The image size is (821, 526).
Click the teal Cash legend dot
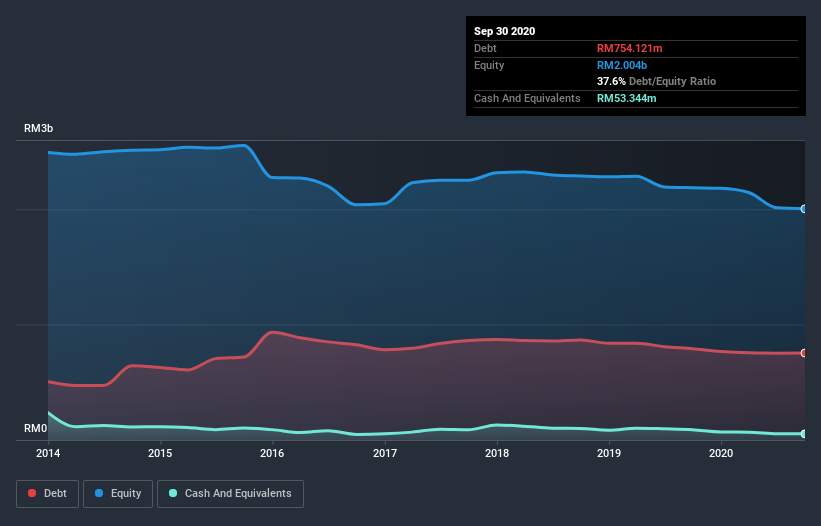click(173, 493)
